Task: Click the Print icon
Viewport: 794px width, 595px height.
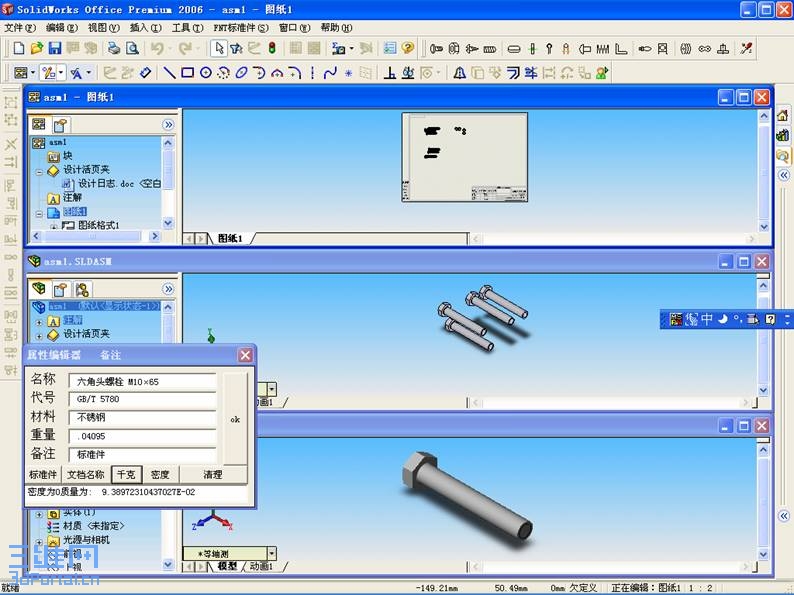Action: 114,48
